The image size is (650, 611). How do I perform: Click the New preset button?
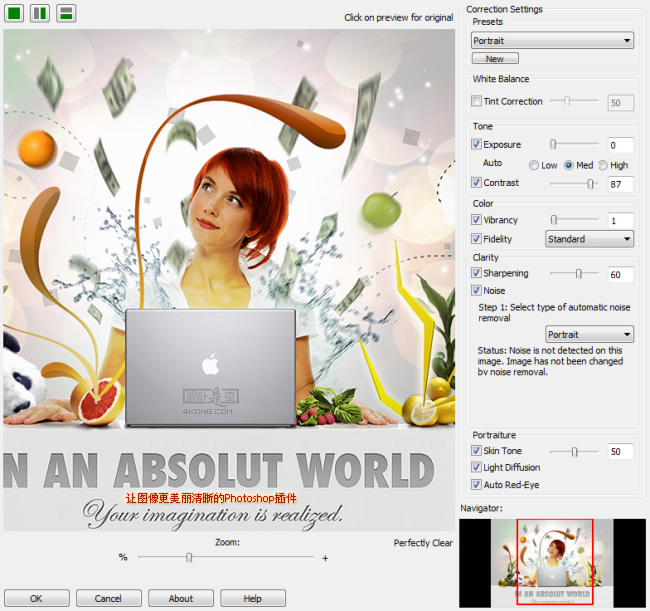click(495, 59)
